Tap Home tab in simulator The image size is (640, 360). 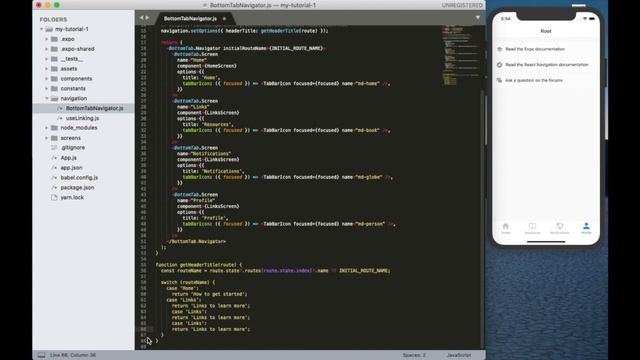tap(506, 228)
